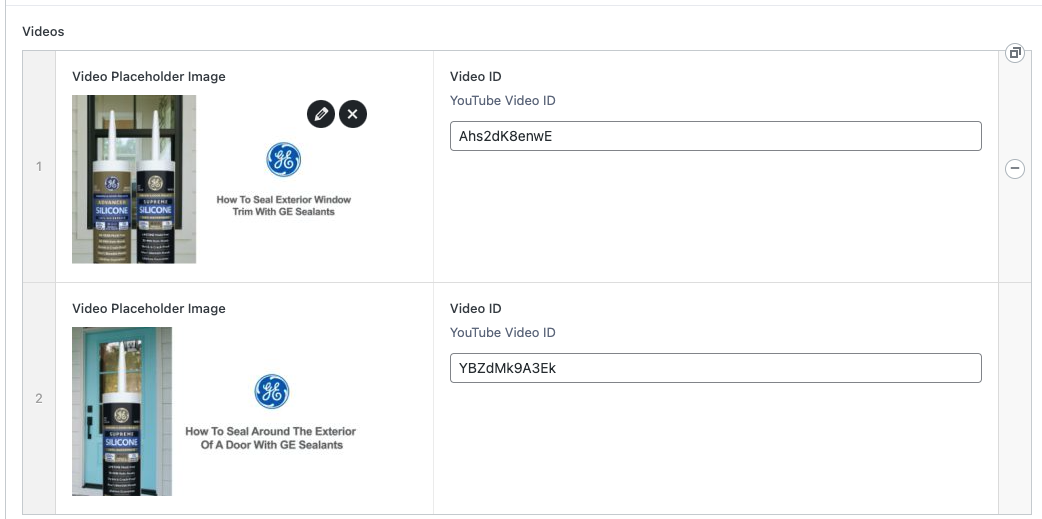Select the teal door thumbnail photo
Image resolution: width=1042 pixels, height=519 pixels.
(122, 411)
